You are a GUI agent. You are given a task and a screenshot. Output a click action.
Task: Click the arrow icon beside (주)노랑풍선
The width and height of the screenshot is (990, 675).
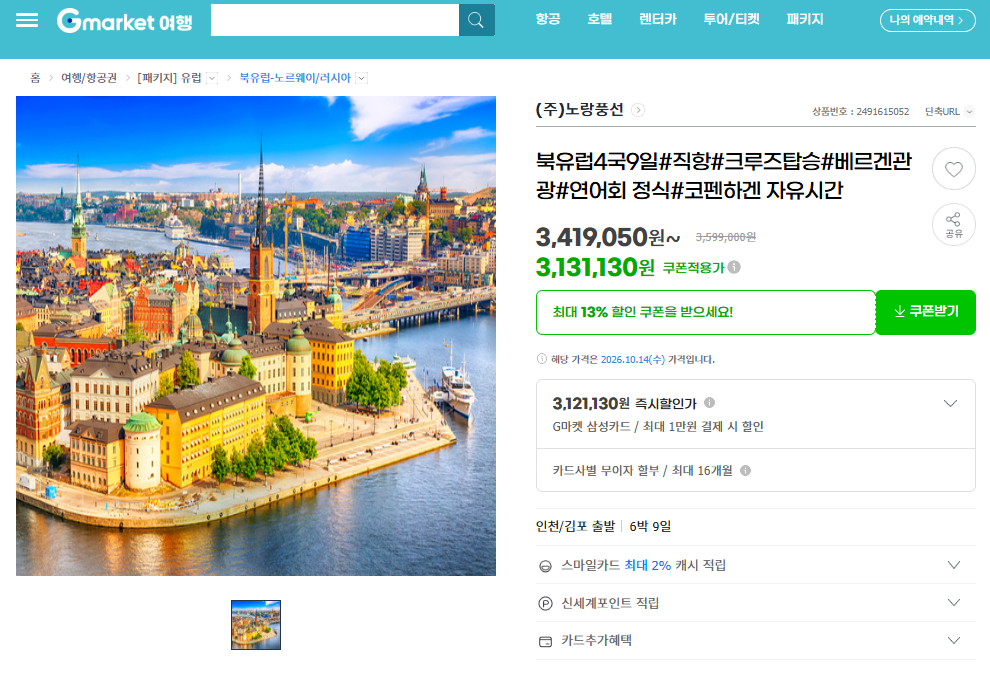pos(638,110)
